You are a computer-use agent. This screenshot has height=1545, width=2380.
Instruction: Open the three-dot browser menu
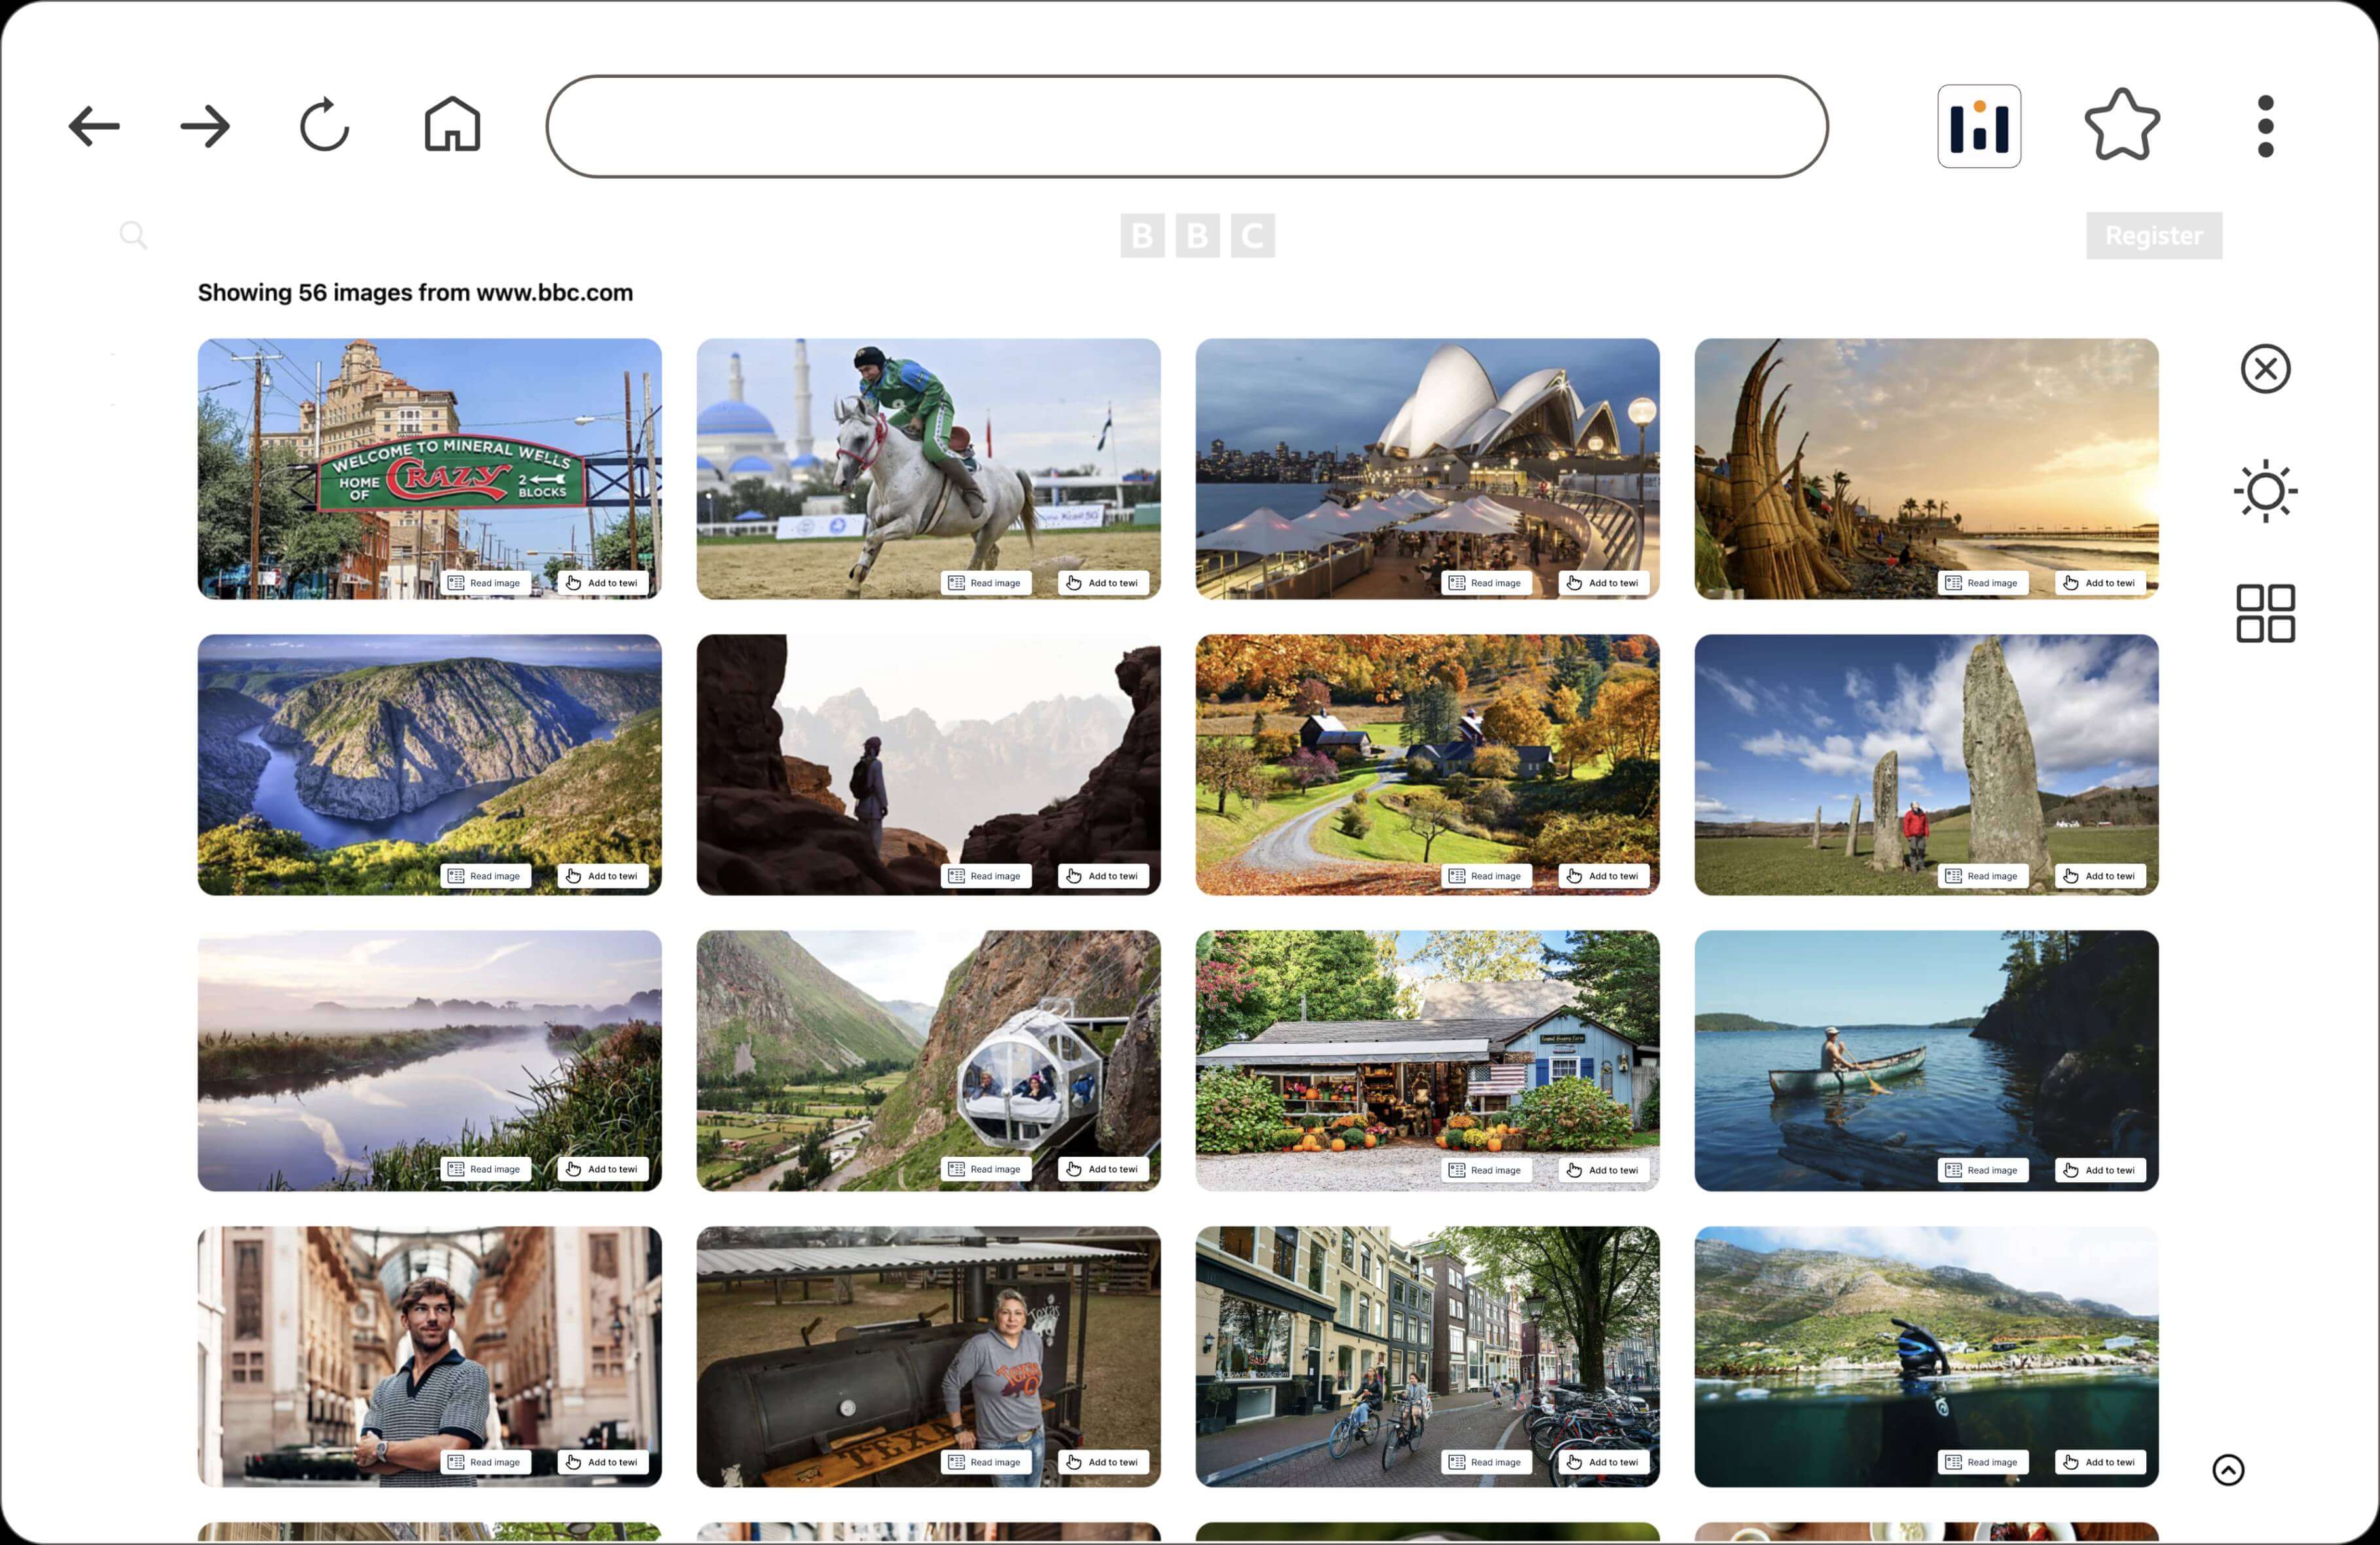2265,127
